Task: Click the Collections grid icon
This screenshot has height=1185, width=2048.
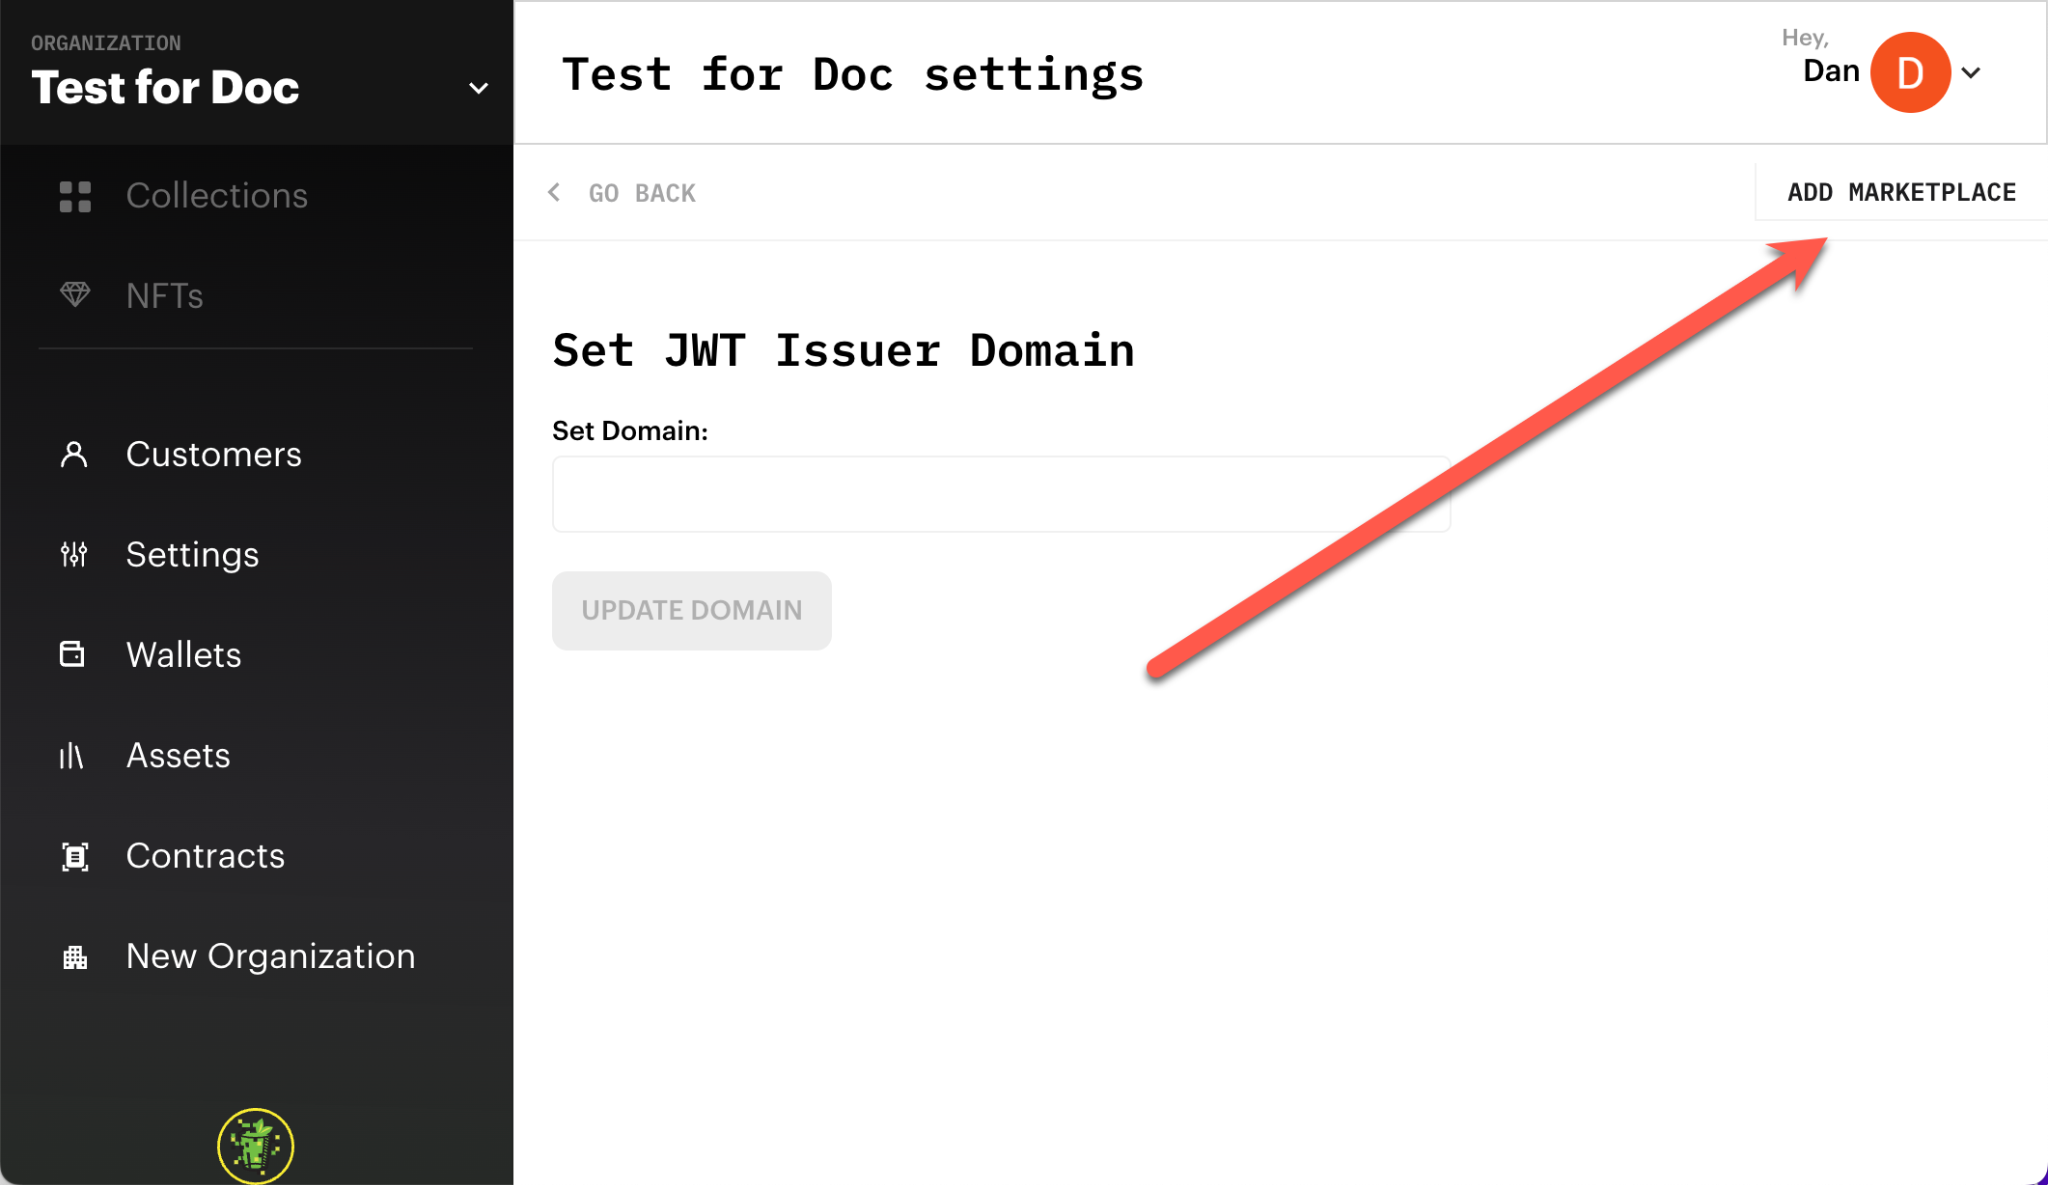Action: point(75,196)
